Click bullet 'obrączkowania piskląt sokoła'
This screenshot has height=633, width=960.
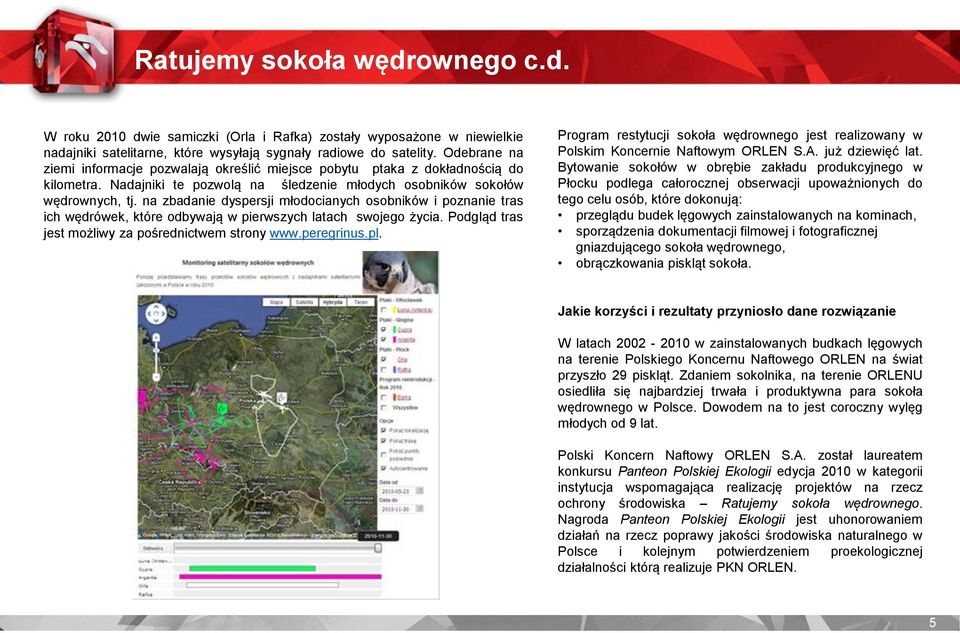[663, 264]
